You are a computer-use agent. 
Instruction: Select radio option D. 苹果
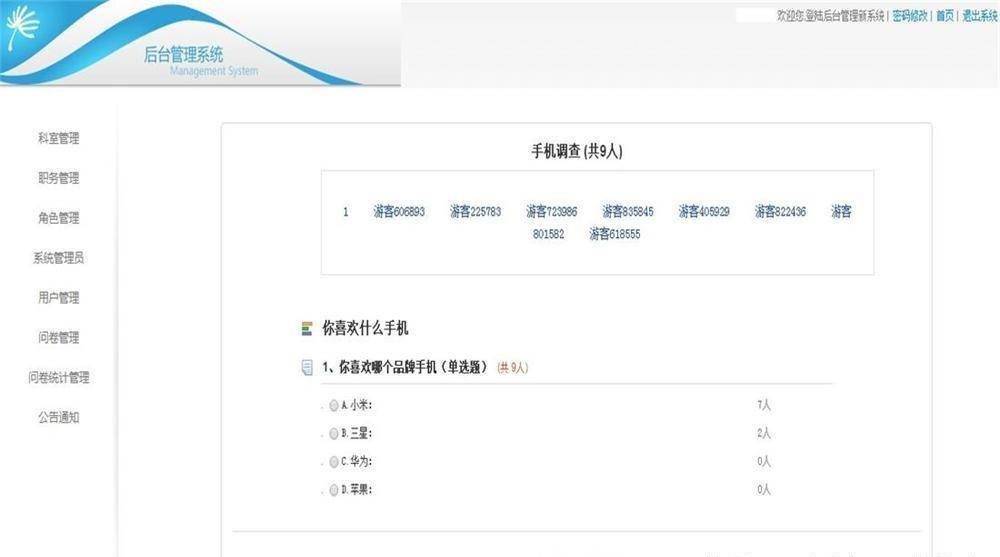[x=334, y=490]
